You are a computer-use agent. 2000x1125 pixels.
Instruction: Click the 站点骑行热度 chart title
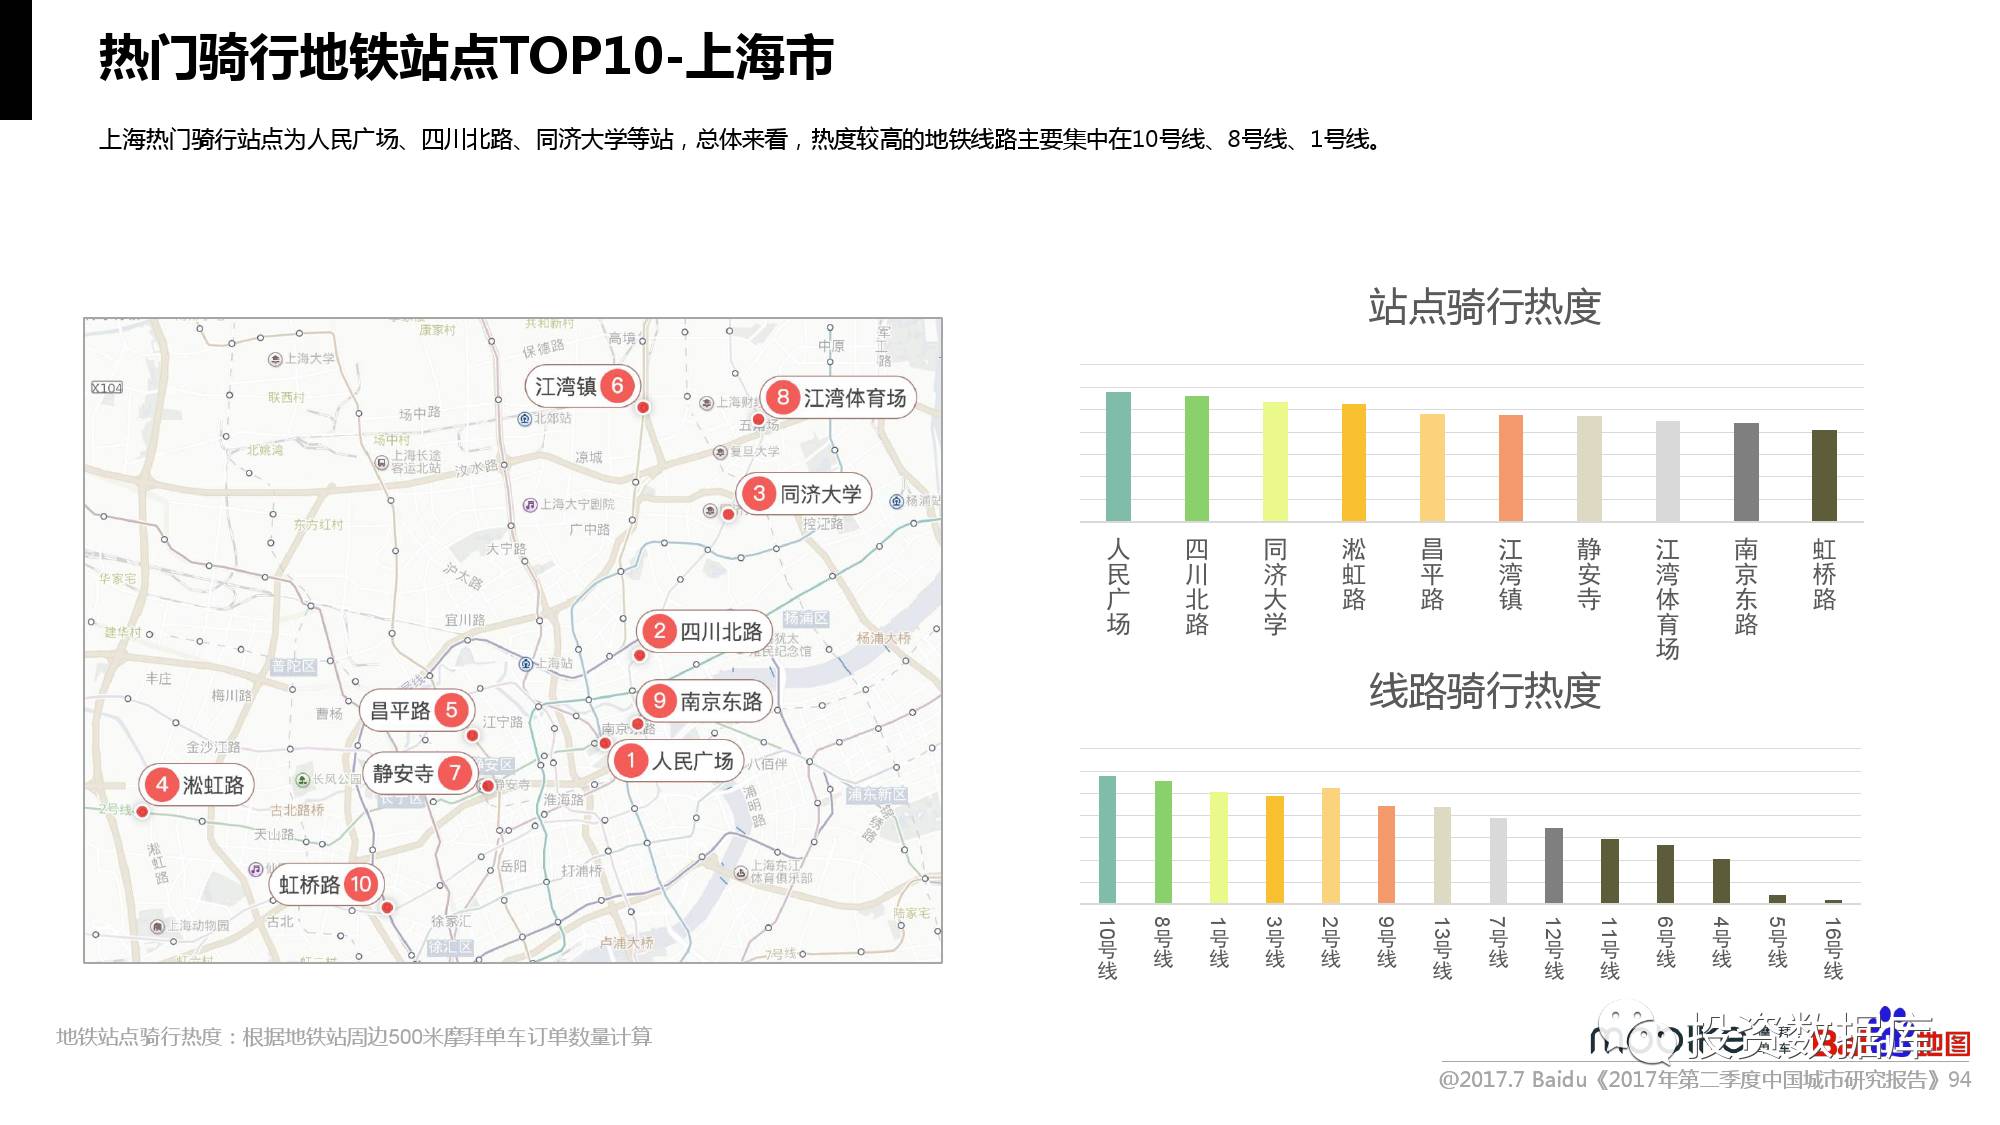click(1484, 307)
